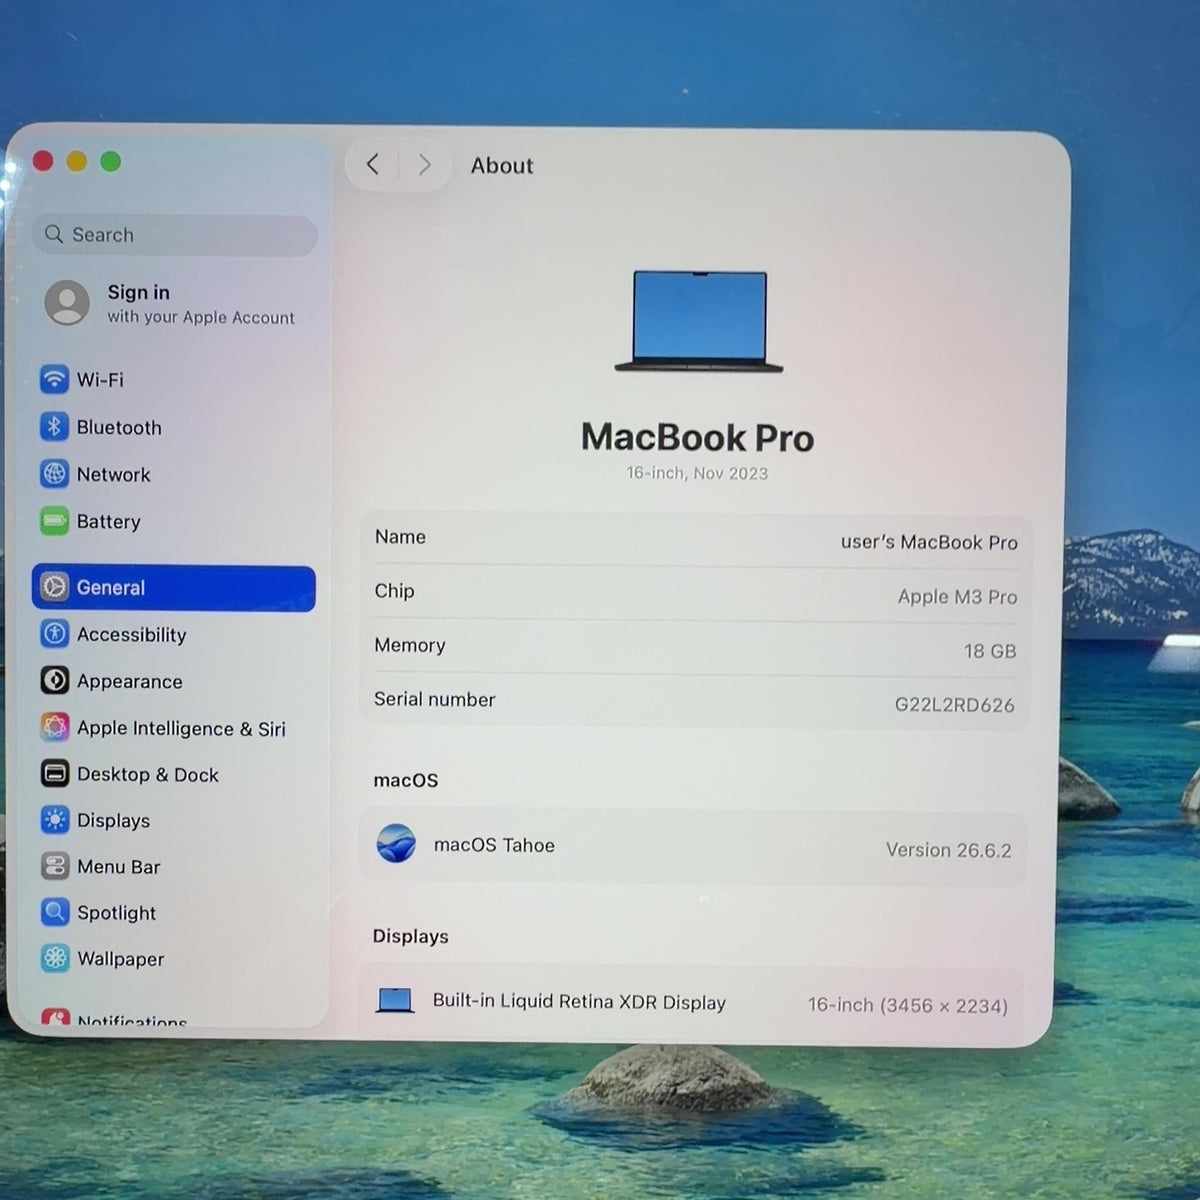Click the About title in toolbar

pos(502,166)
